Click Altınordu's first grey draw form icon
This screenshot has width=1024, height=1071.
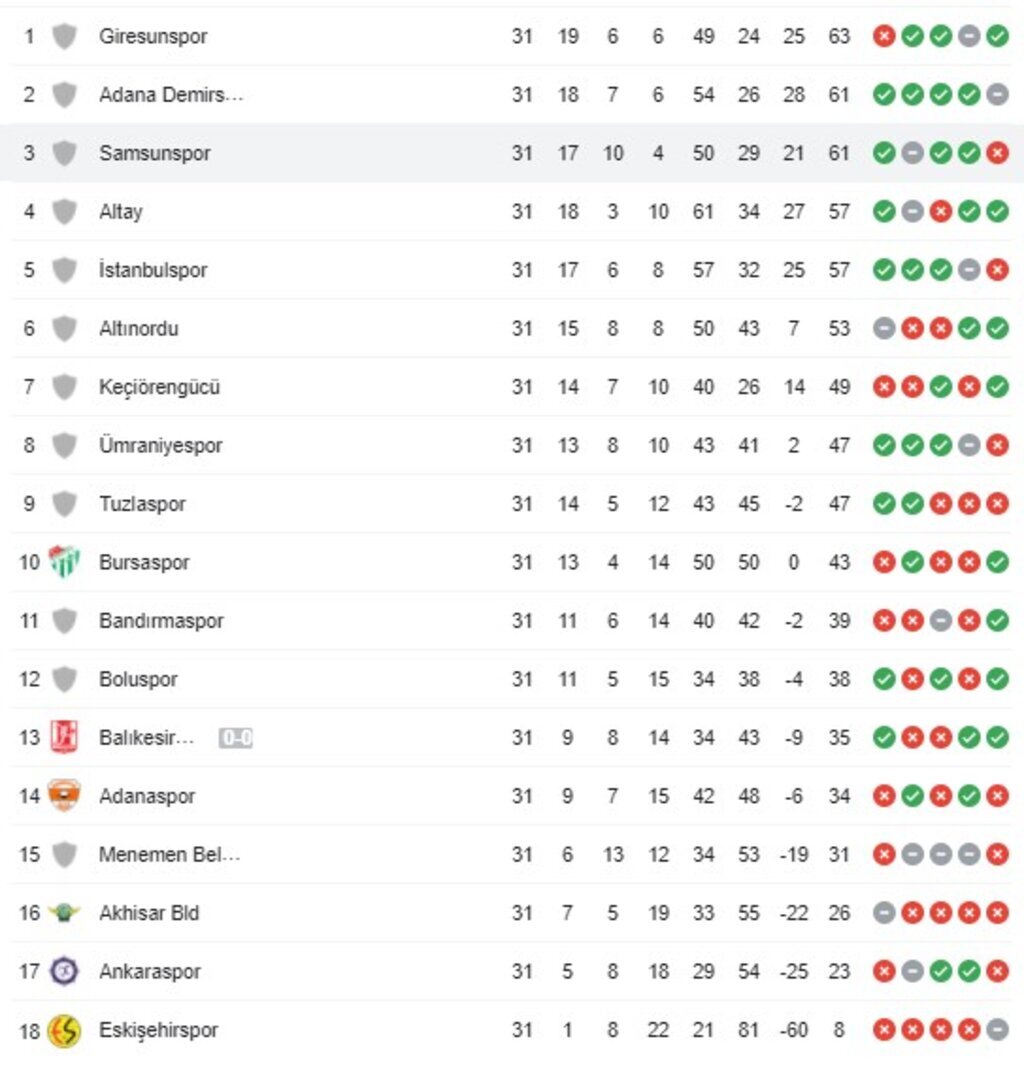point(883,328)
